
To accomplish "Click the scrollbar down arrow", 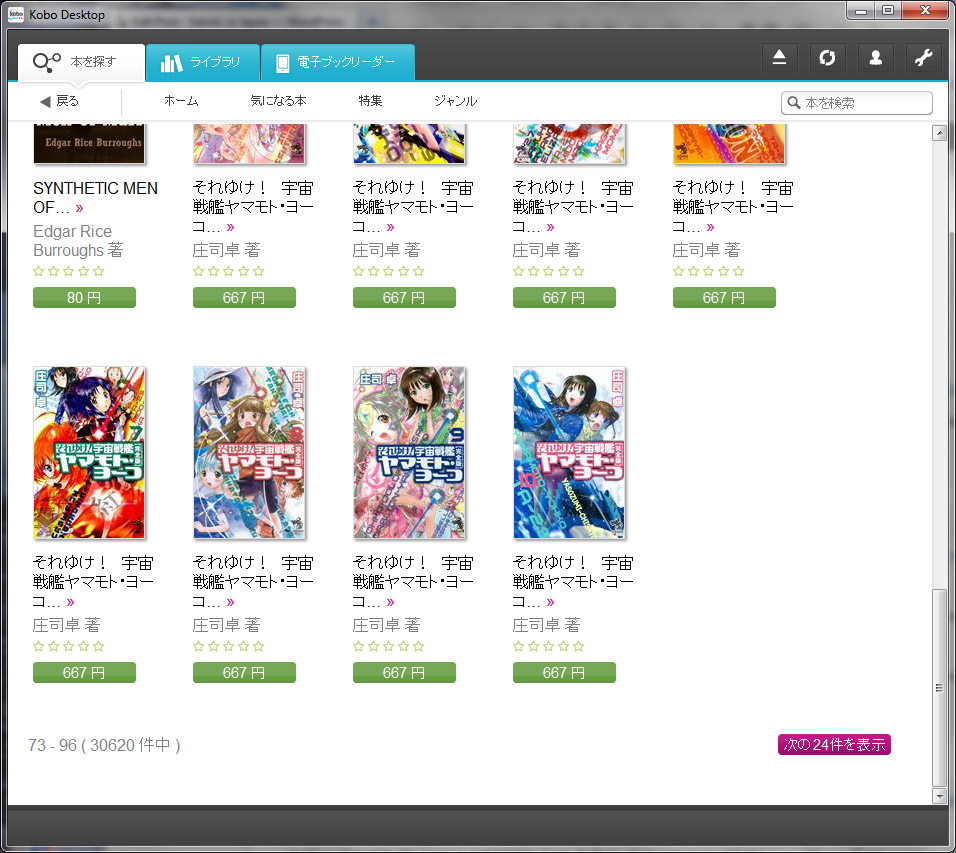I will (x=940, y=796).
